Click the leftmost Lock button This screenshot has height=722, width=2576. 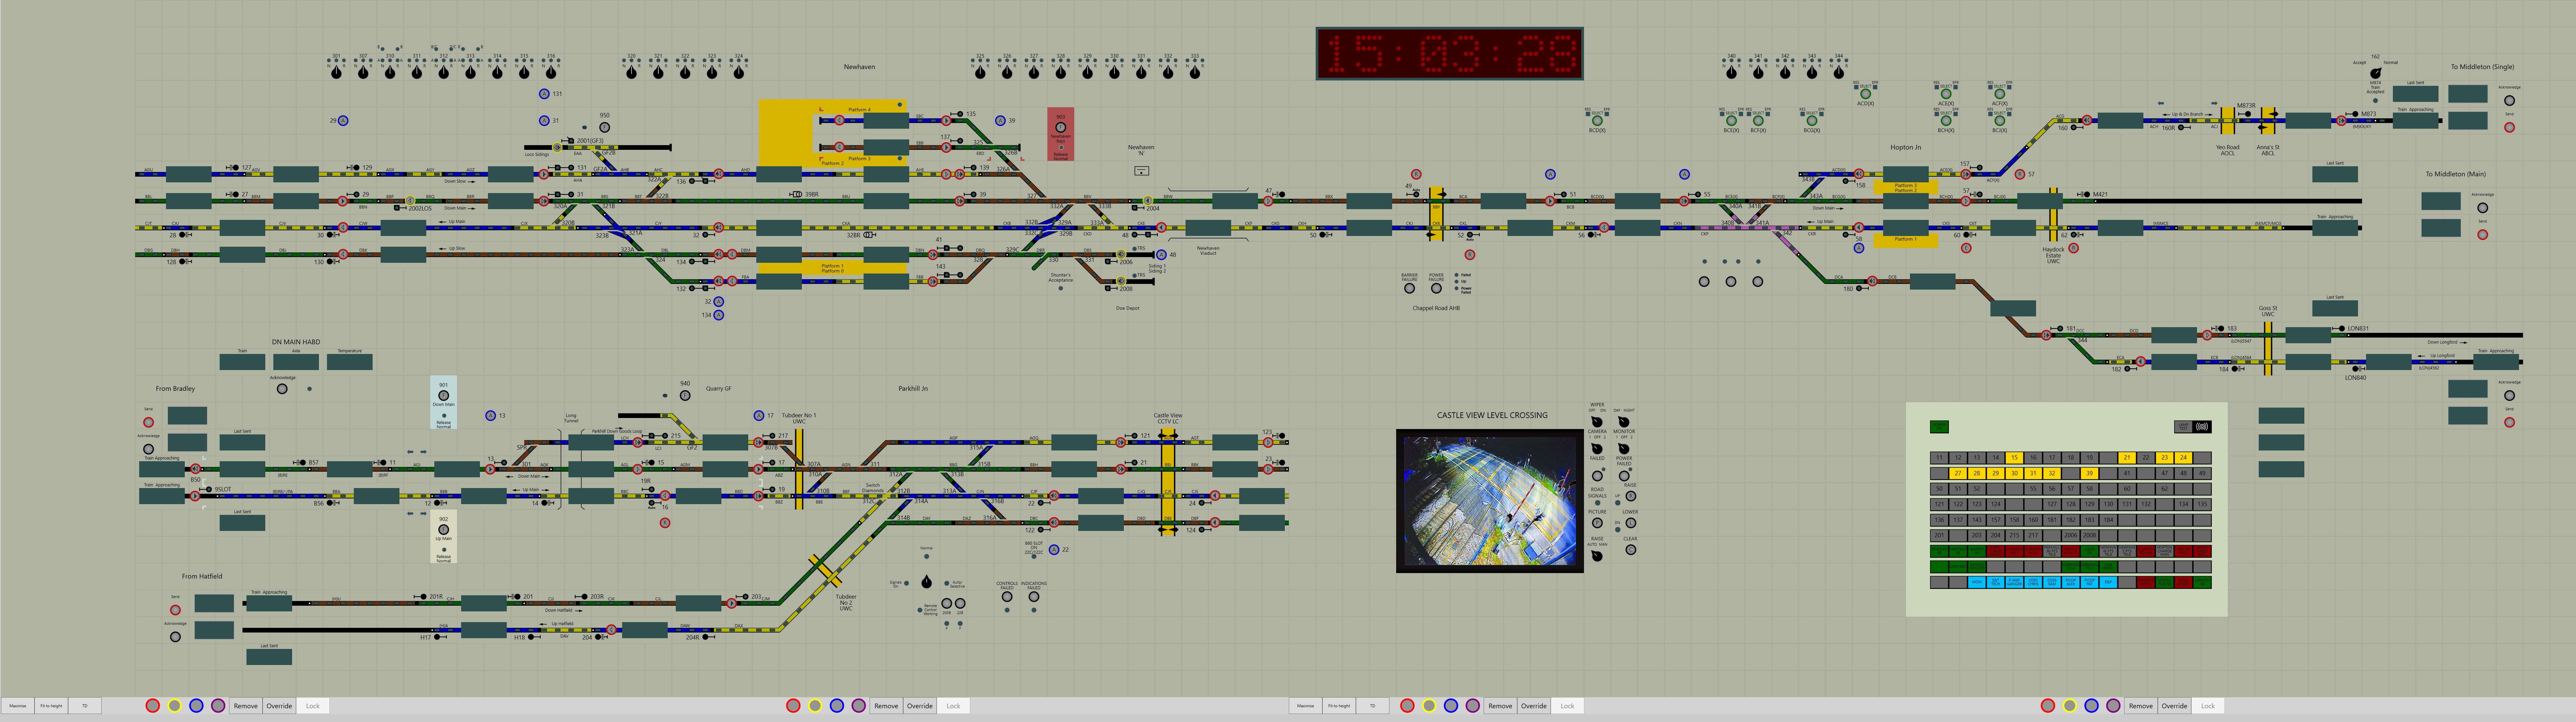(x=313, y=706)
